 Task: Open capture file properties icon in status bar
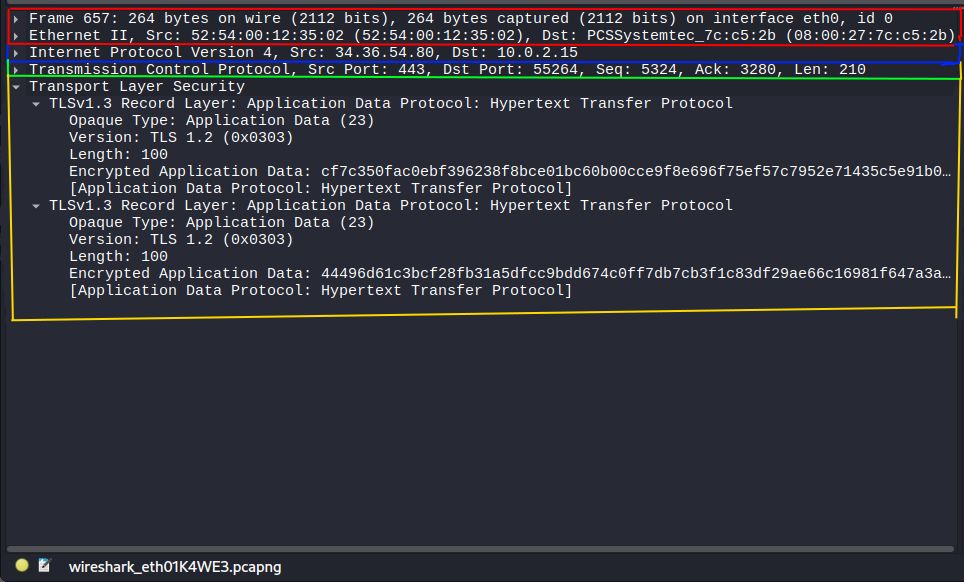(44, 566)
